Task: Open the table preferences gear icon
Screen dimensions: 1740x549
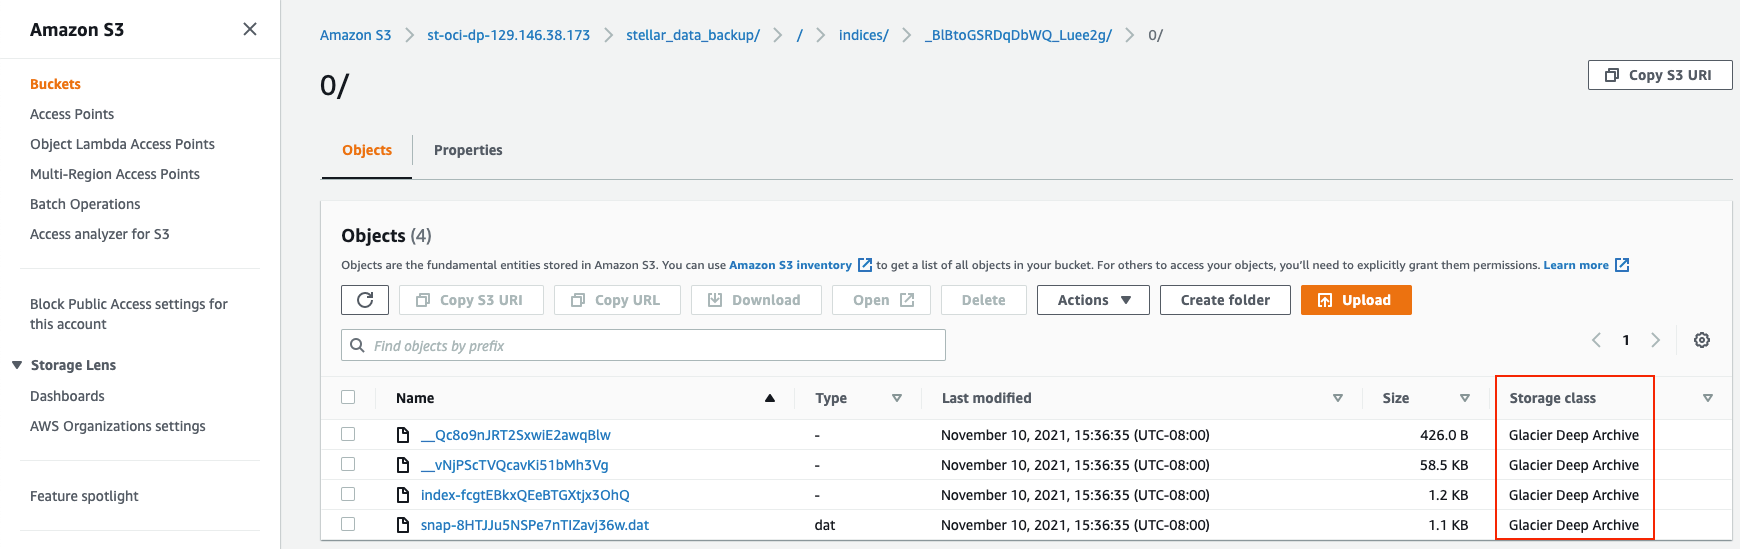Action: pos(1701,340)
